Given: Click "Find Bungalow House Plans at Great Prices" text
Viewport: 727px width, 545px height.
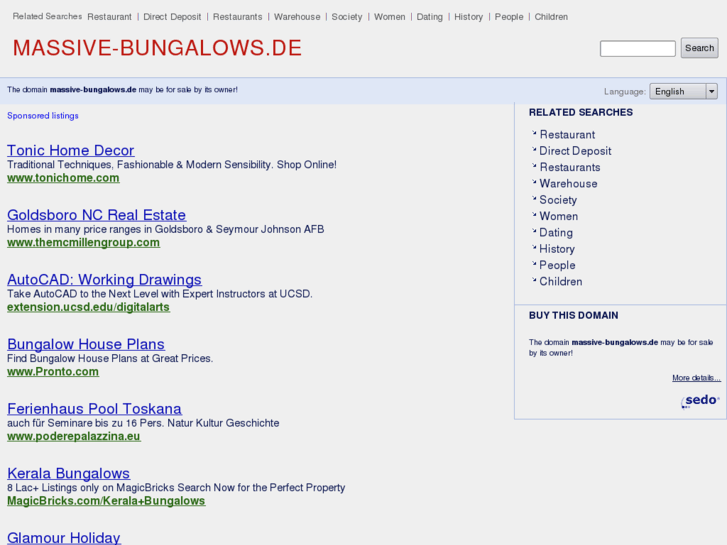Looking at the screenshot, I should click(x=110, y=358).
